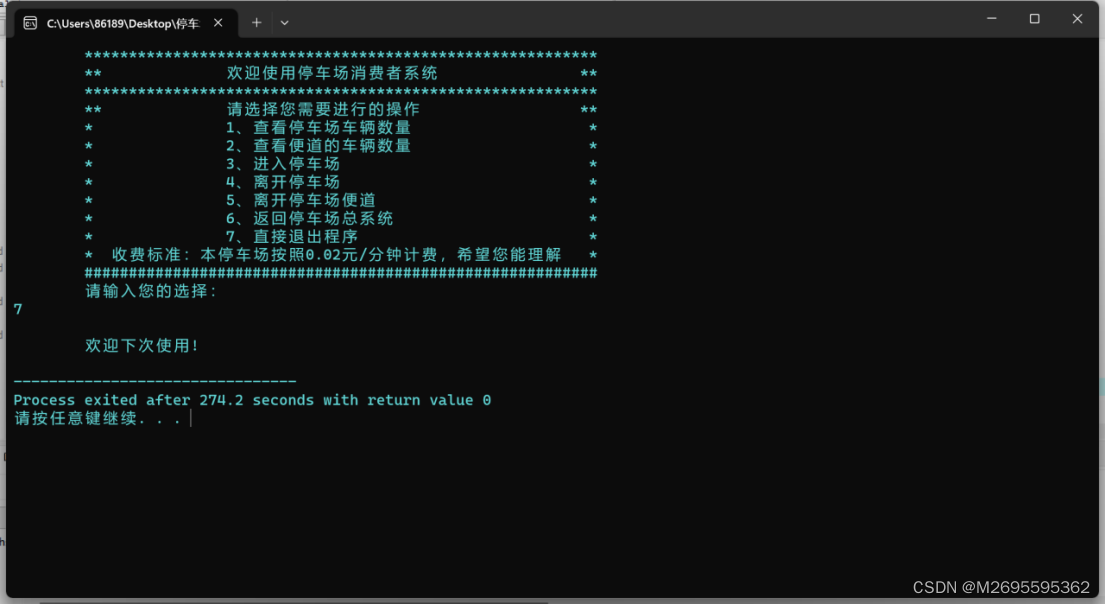Select the C:\Users\86189\Desktop tab
The height and width of the screenshot is (604, 1106).
(x=126, y=23)
